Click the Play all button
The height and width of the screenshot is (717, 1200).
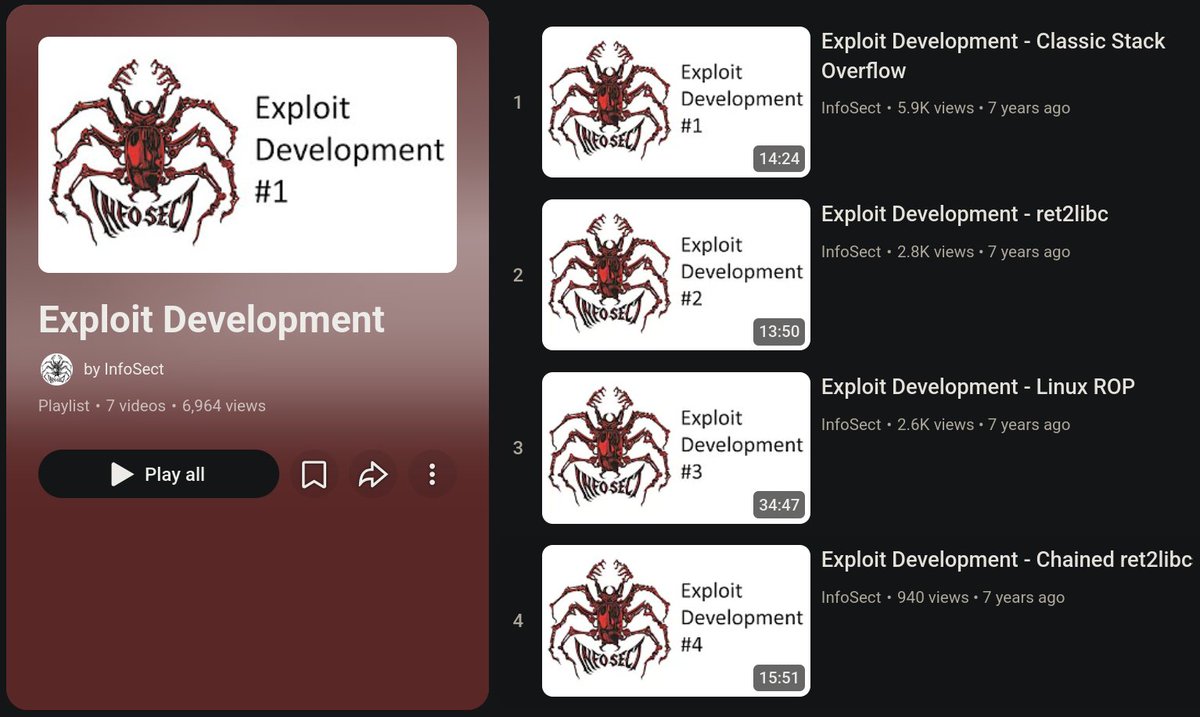coord(158,474)
